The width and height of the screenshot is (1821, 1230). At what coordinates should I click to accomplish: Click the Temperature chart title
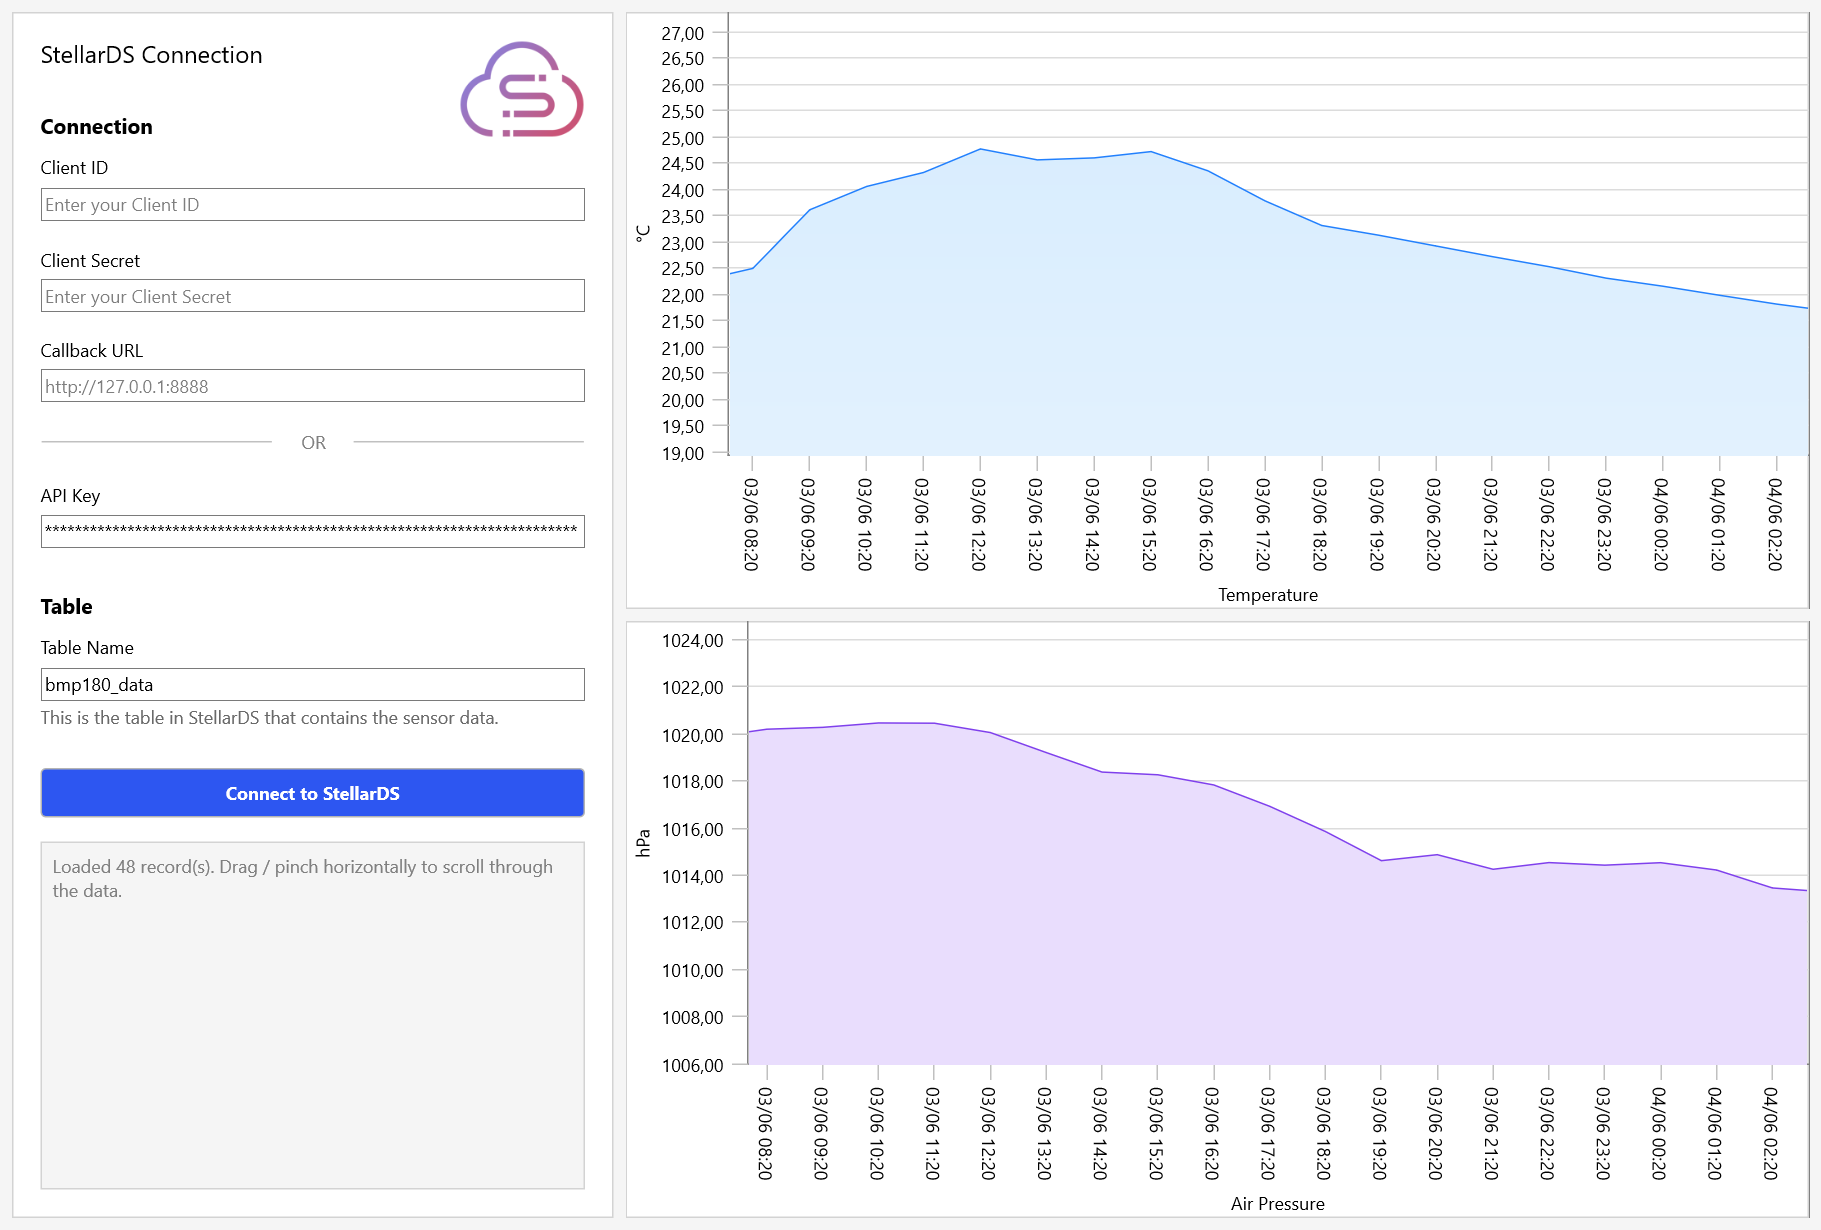point(1268,595)
